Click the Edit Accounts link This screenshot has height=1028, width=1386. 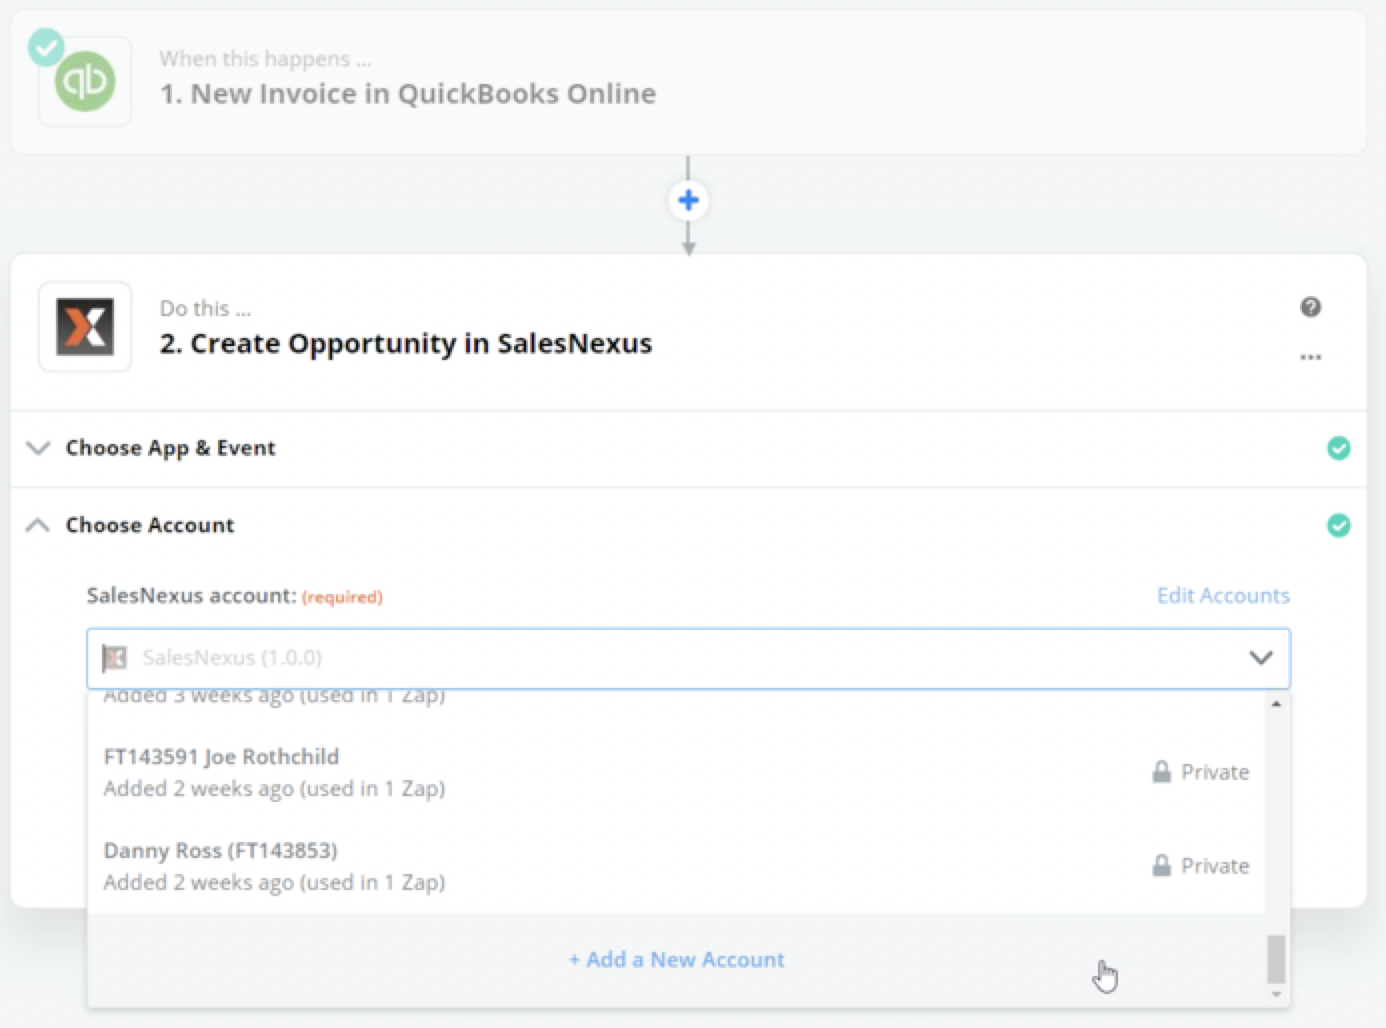1222,596
